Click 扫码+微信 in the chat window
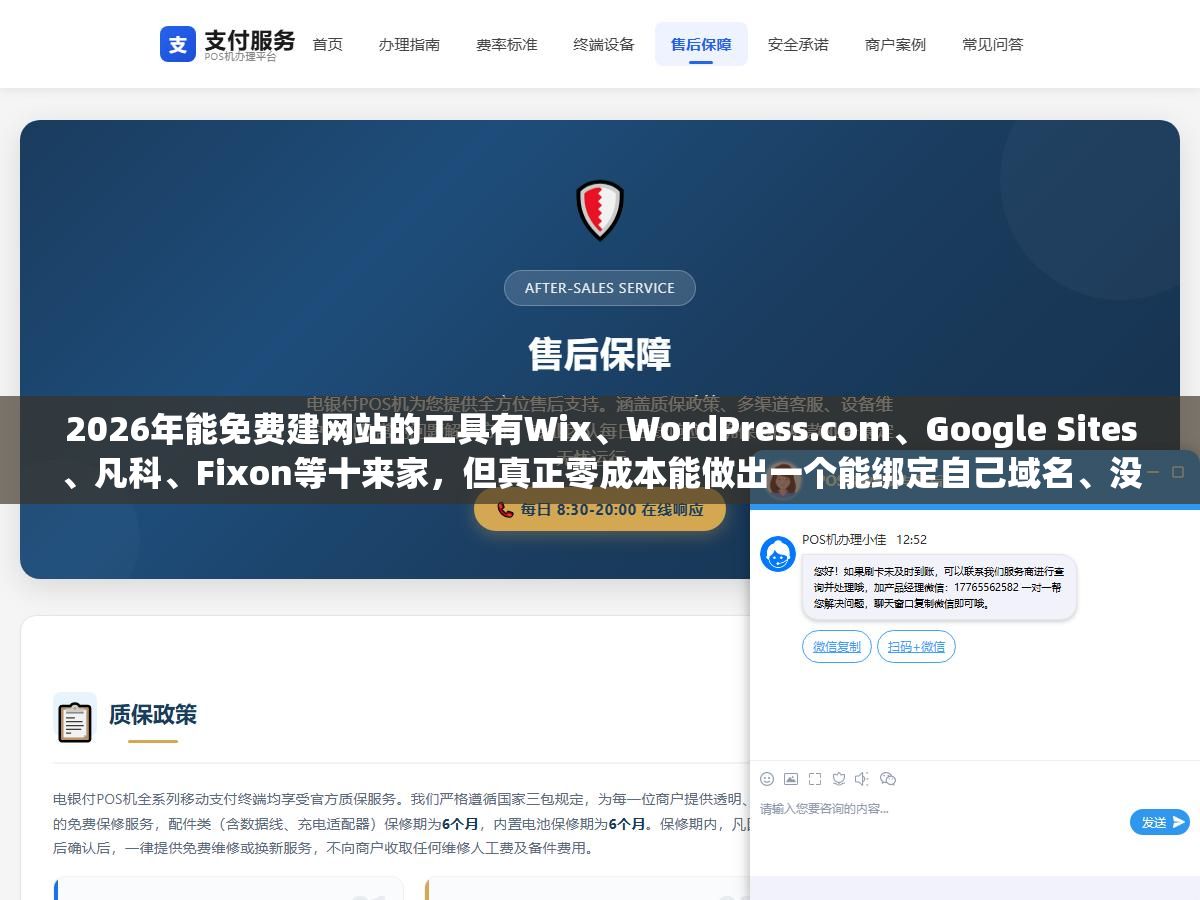 point(917,647)
